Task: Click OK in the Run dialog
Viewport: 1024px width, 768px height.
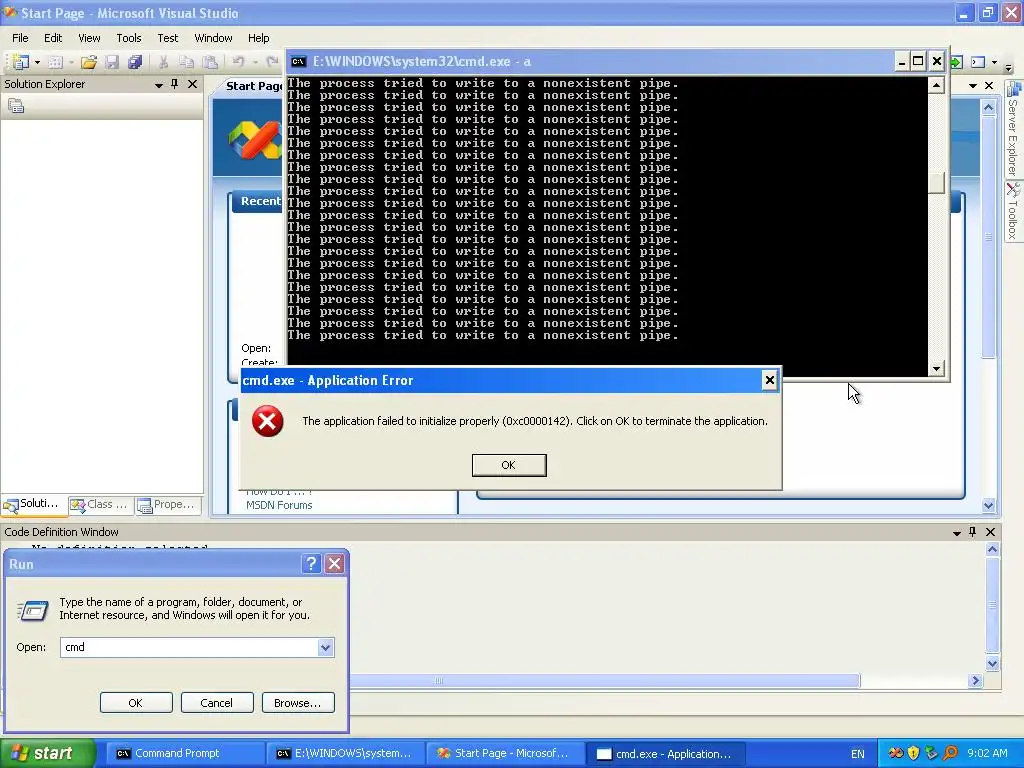Action: 136,703
